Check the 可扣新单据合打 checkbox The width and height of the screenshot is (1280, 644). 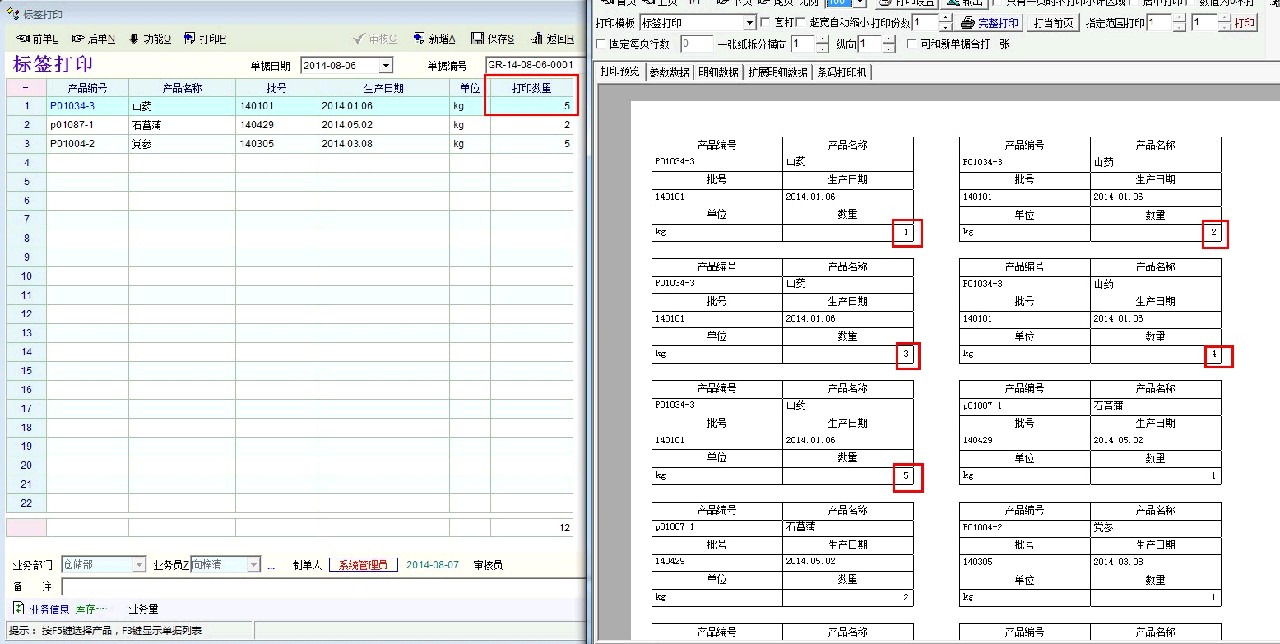coord(911,44)
